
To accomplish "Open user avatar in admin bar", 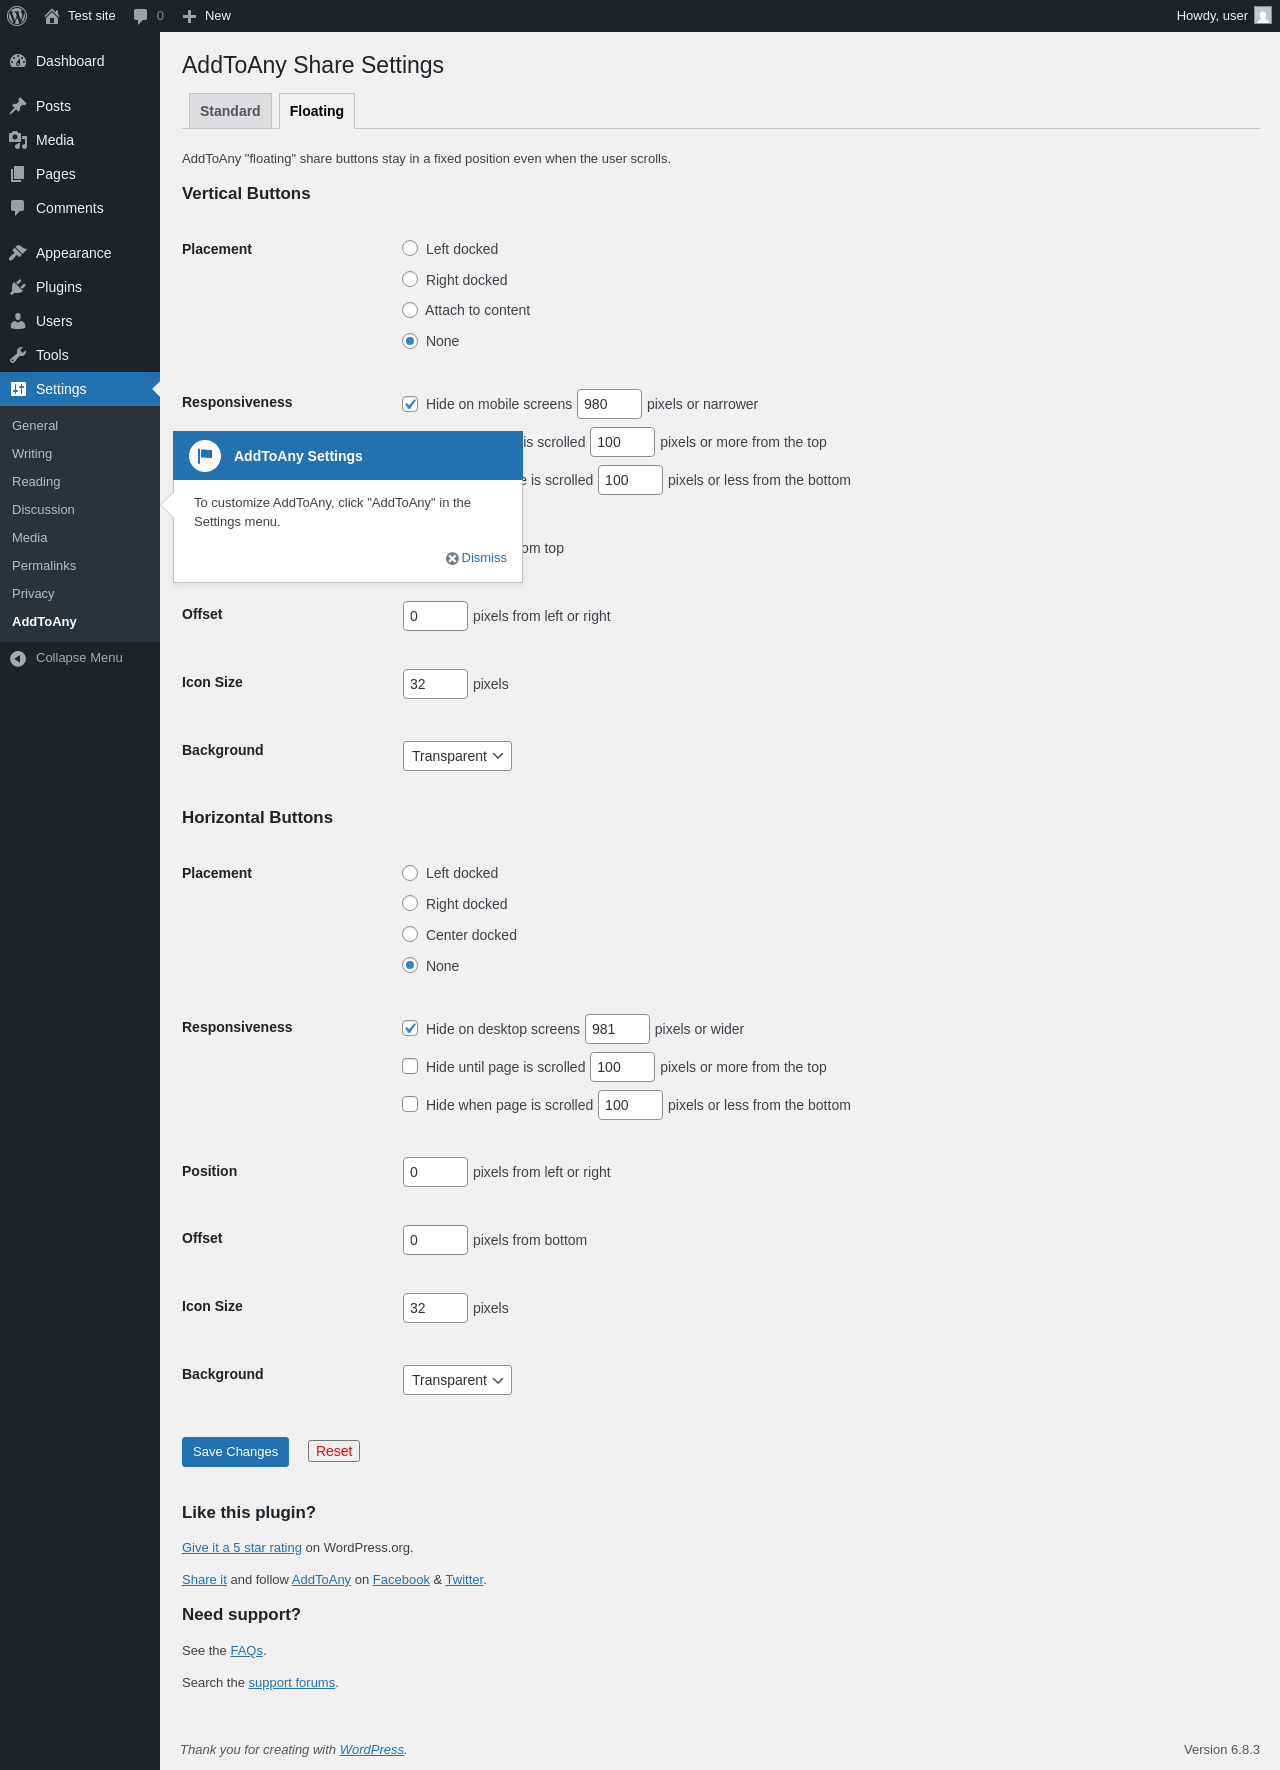I will [x=1263, y=16].
